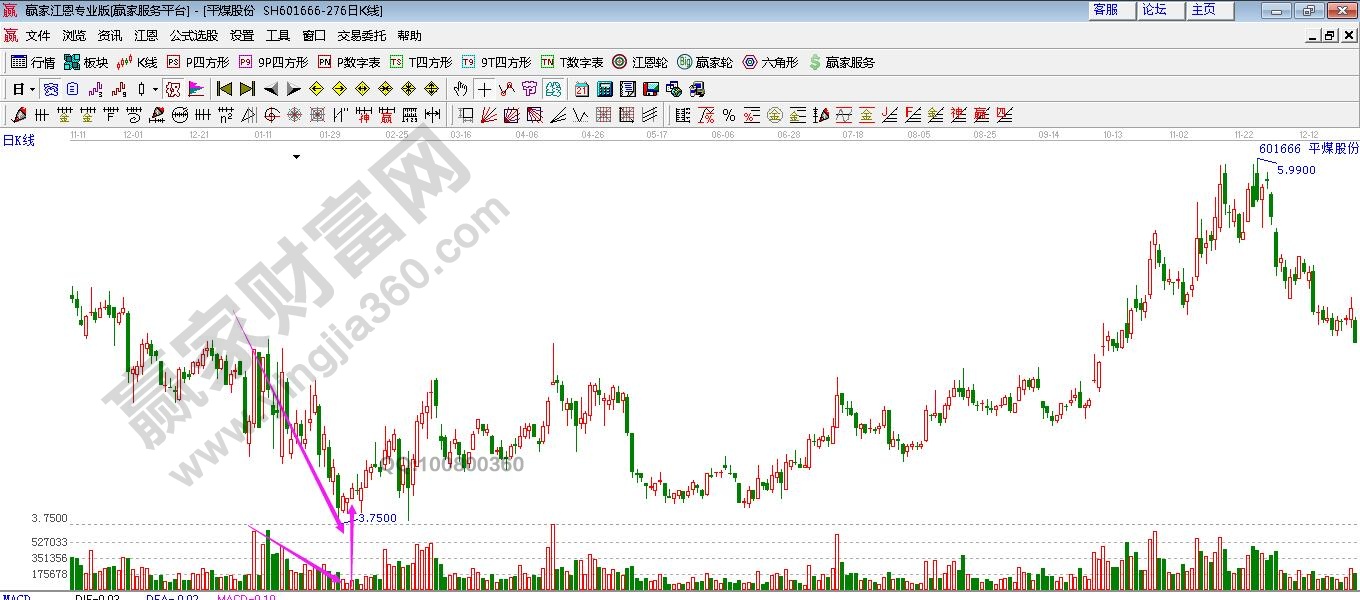Screen dimensions: 1360x600
Task: Click small black triangle above chart
Action: coord(296,157)
